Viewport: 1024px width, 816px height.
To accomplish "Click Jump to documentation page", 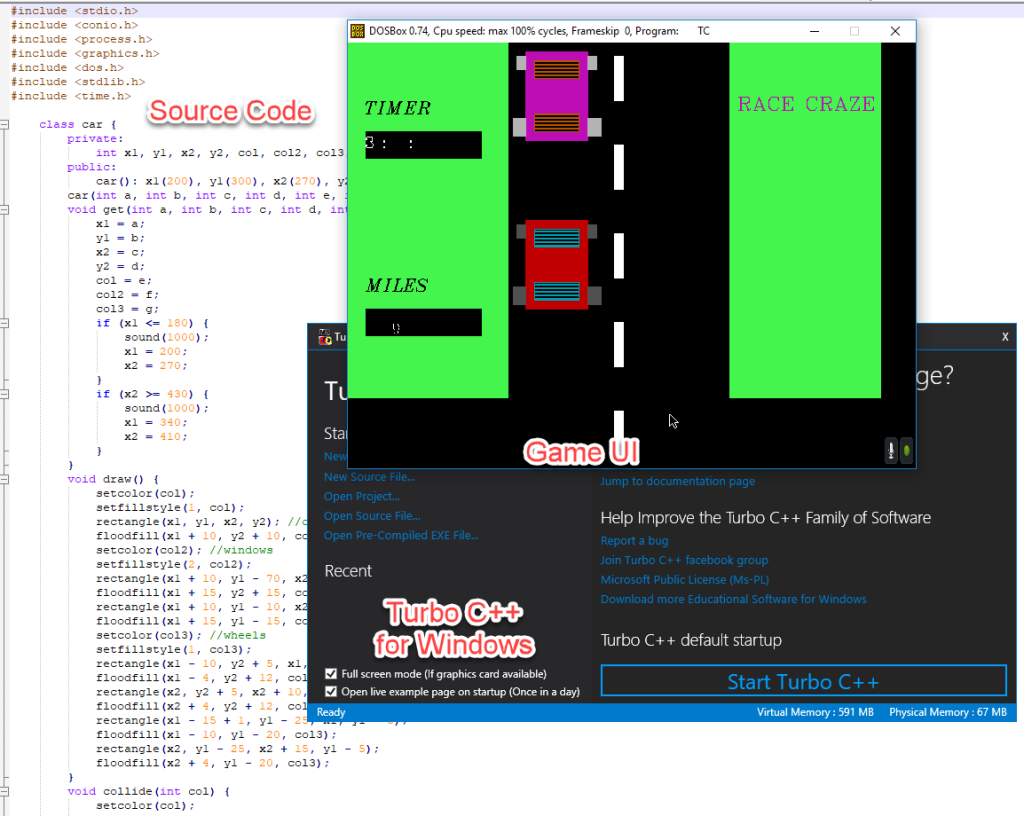I will [677, 481].
